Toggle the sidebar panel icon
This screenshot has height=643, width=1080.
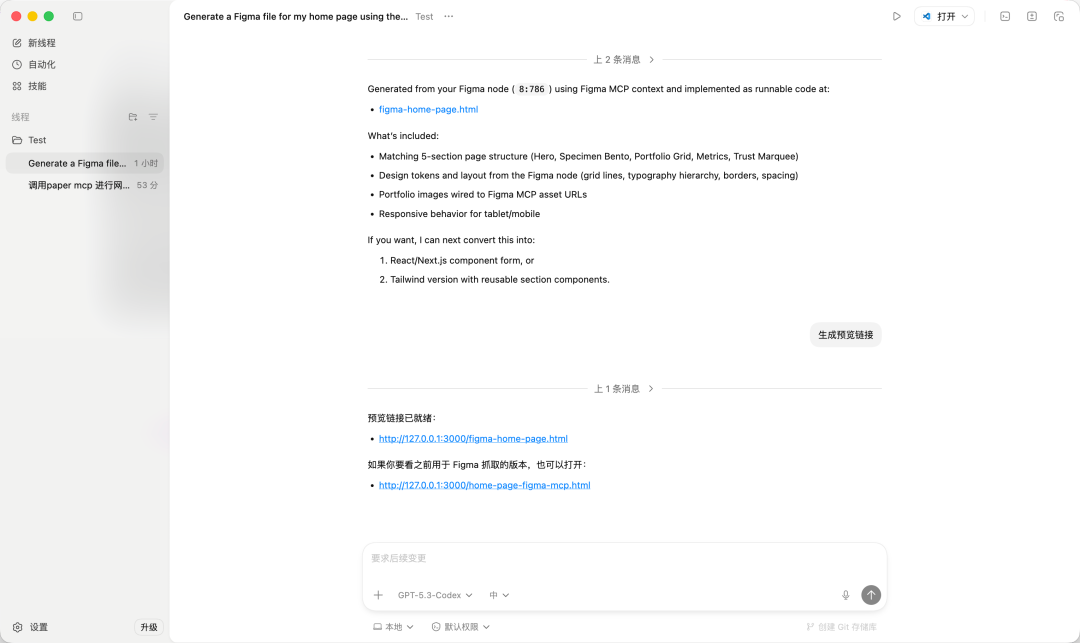coord(78,17)
